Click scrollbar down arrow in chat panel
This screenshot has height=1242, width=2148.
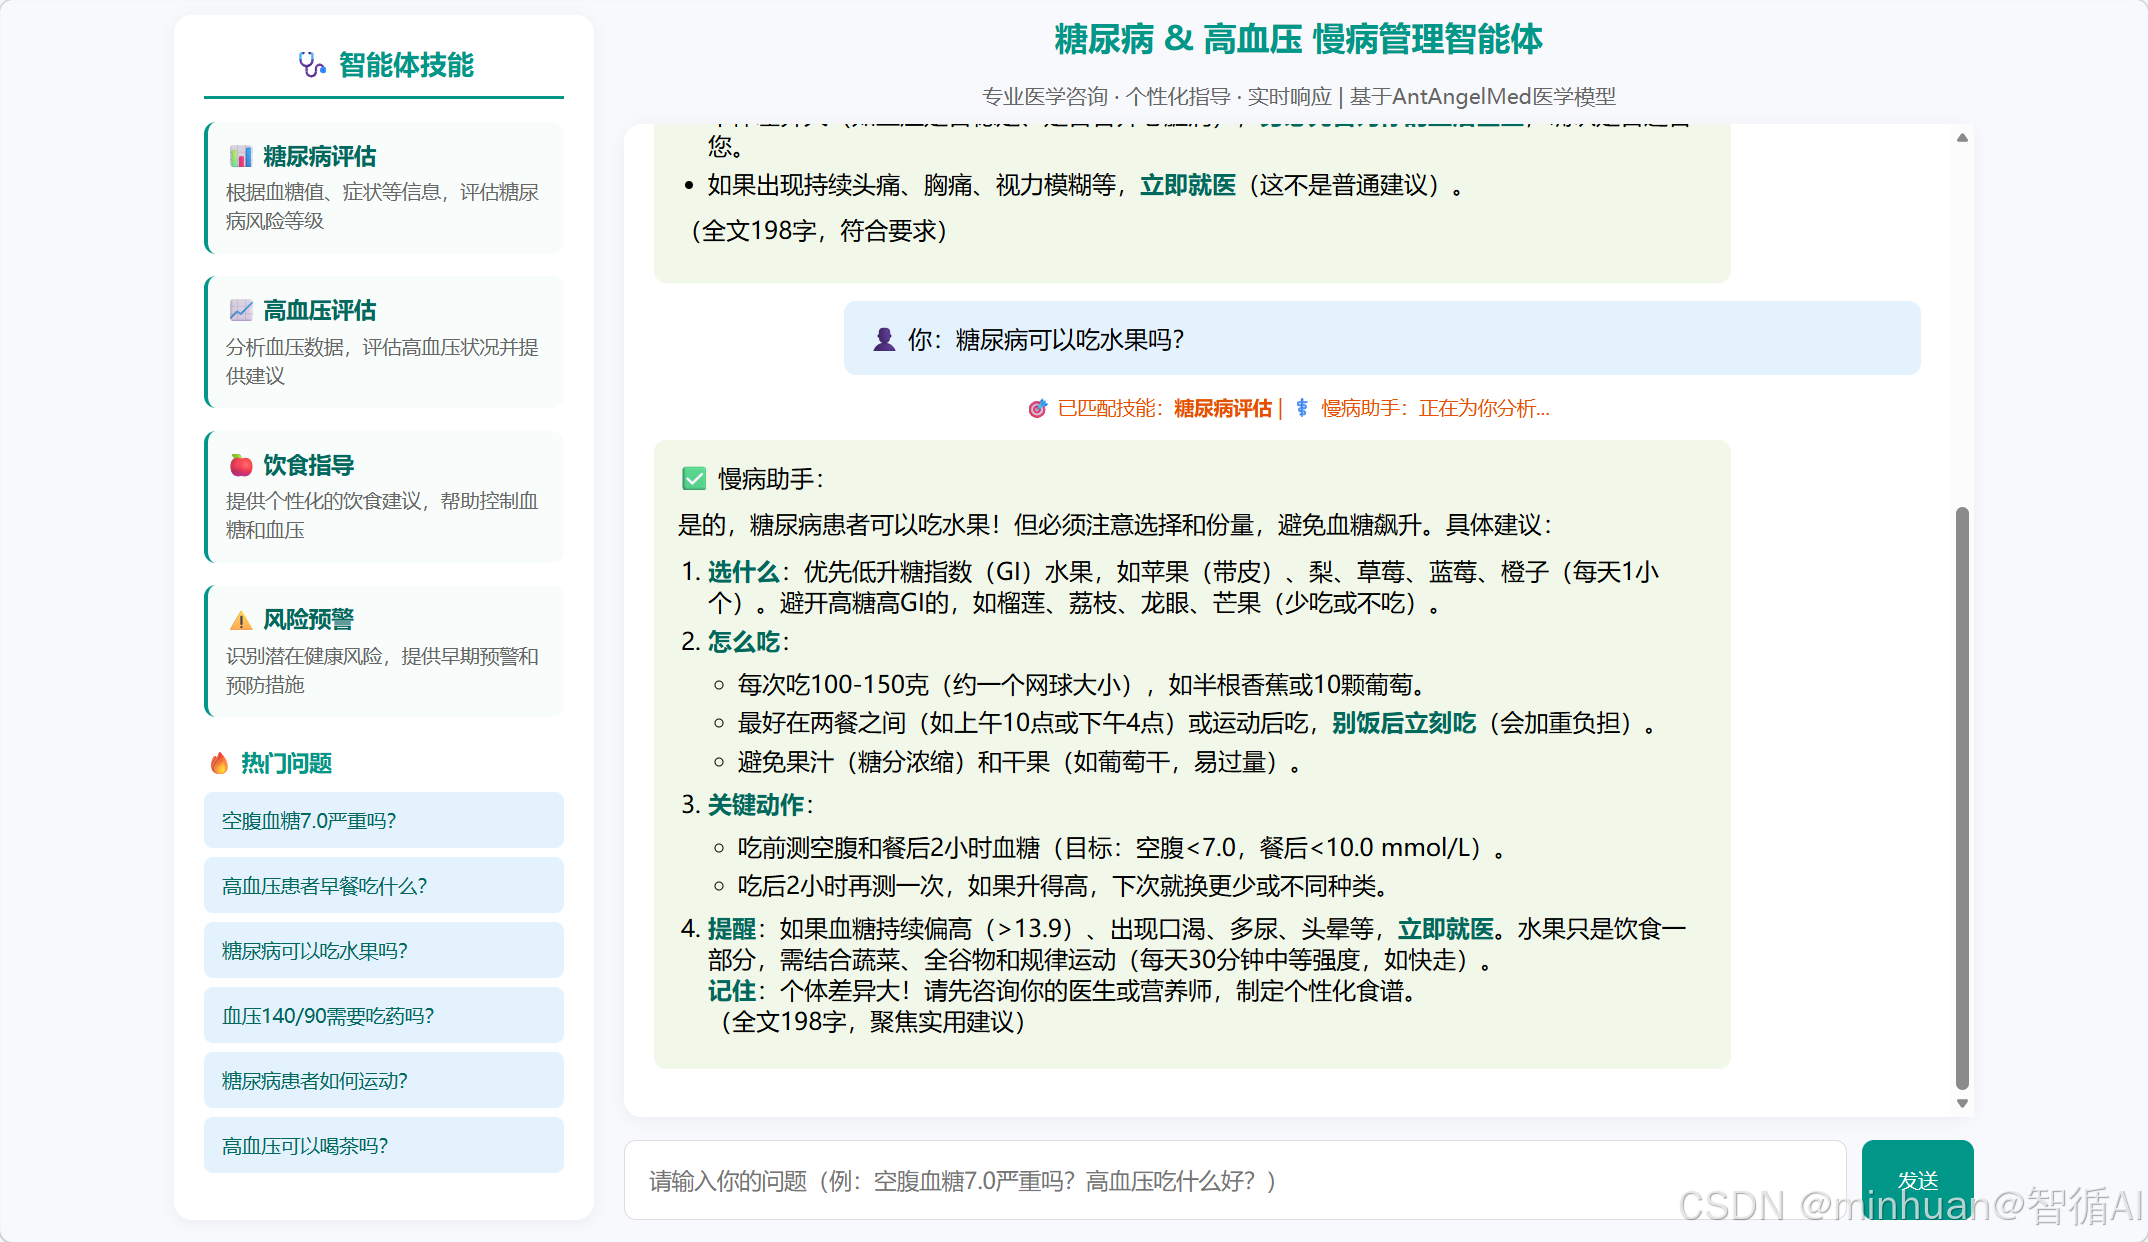coord(1962,1103)
